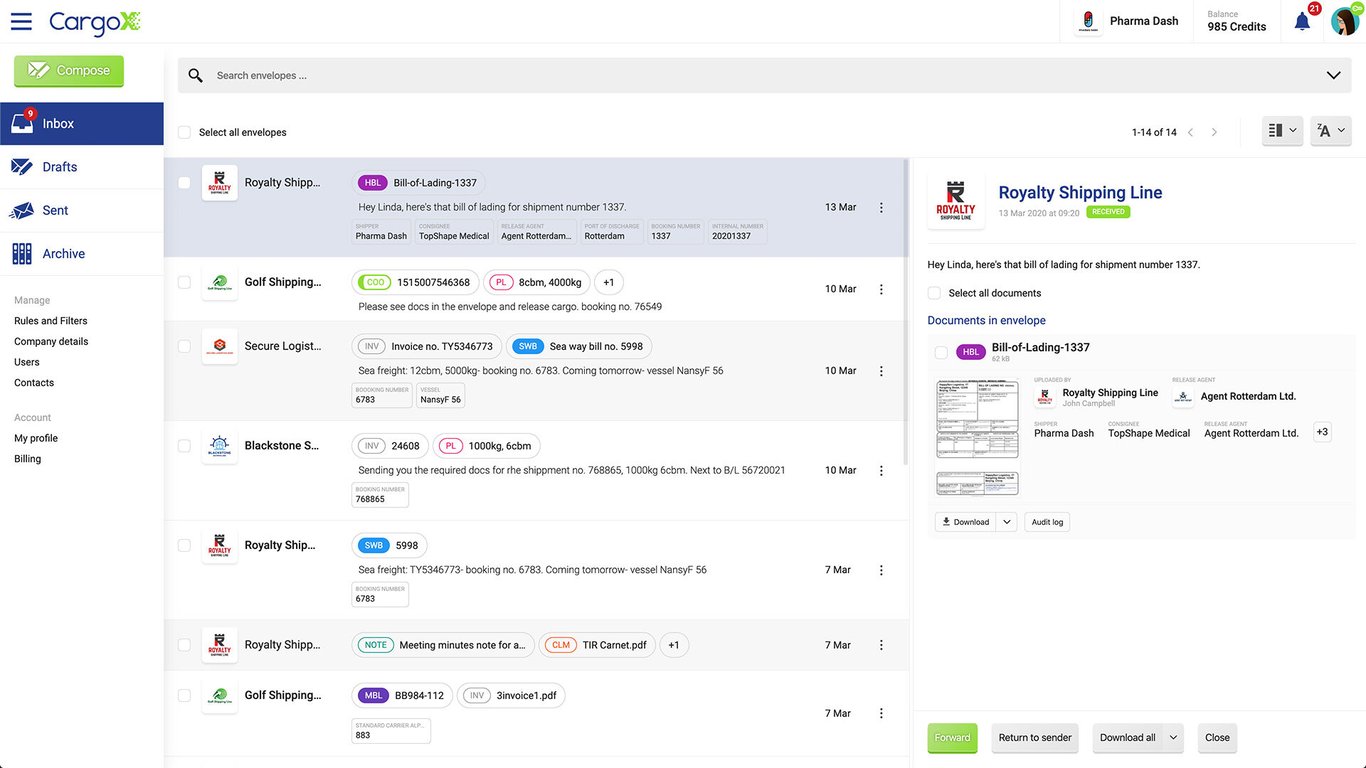Open the Rules and Filters link
Image resolution: width=1366 pixels, height=768 pixels.
pos(50,321)
